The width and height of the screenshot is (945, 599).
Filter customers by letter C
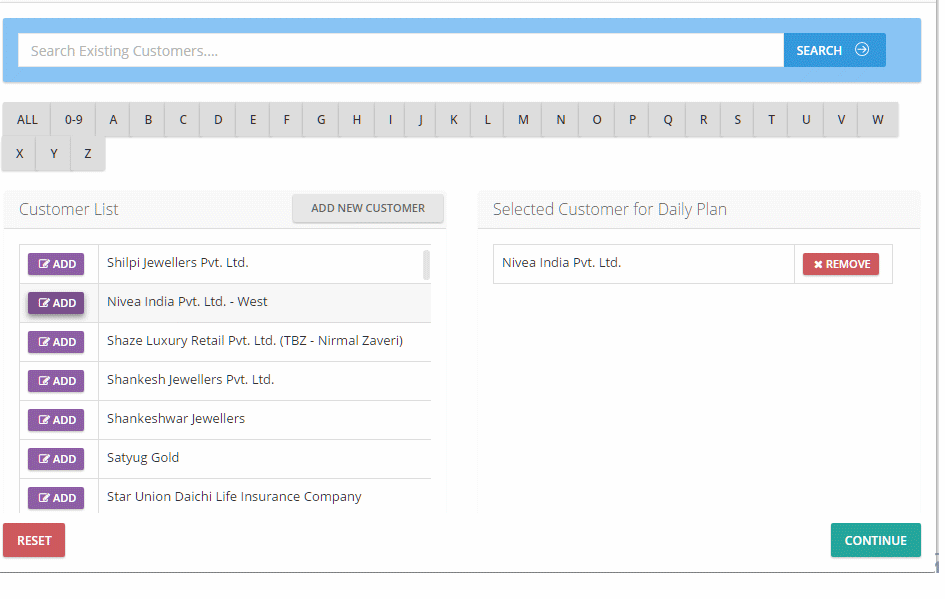pyautogui.click(x=183, y=119)
